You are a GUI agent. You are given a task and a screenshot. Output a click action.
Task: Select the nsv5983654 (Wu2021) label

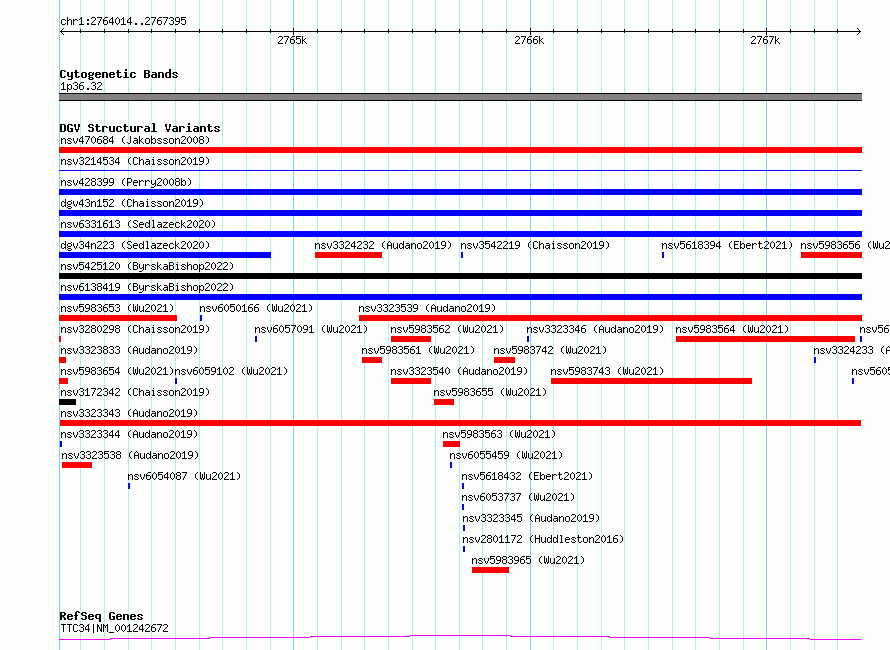117,371
